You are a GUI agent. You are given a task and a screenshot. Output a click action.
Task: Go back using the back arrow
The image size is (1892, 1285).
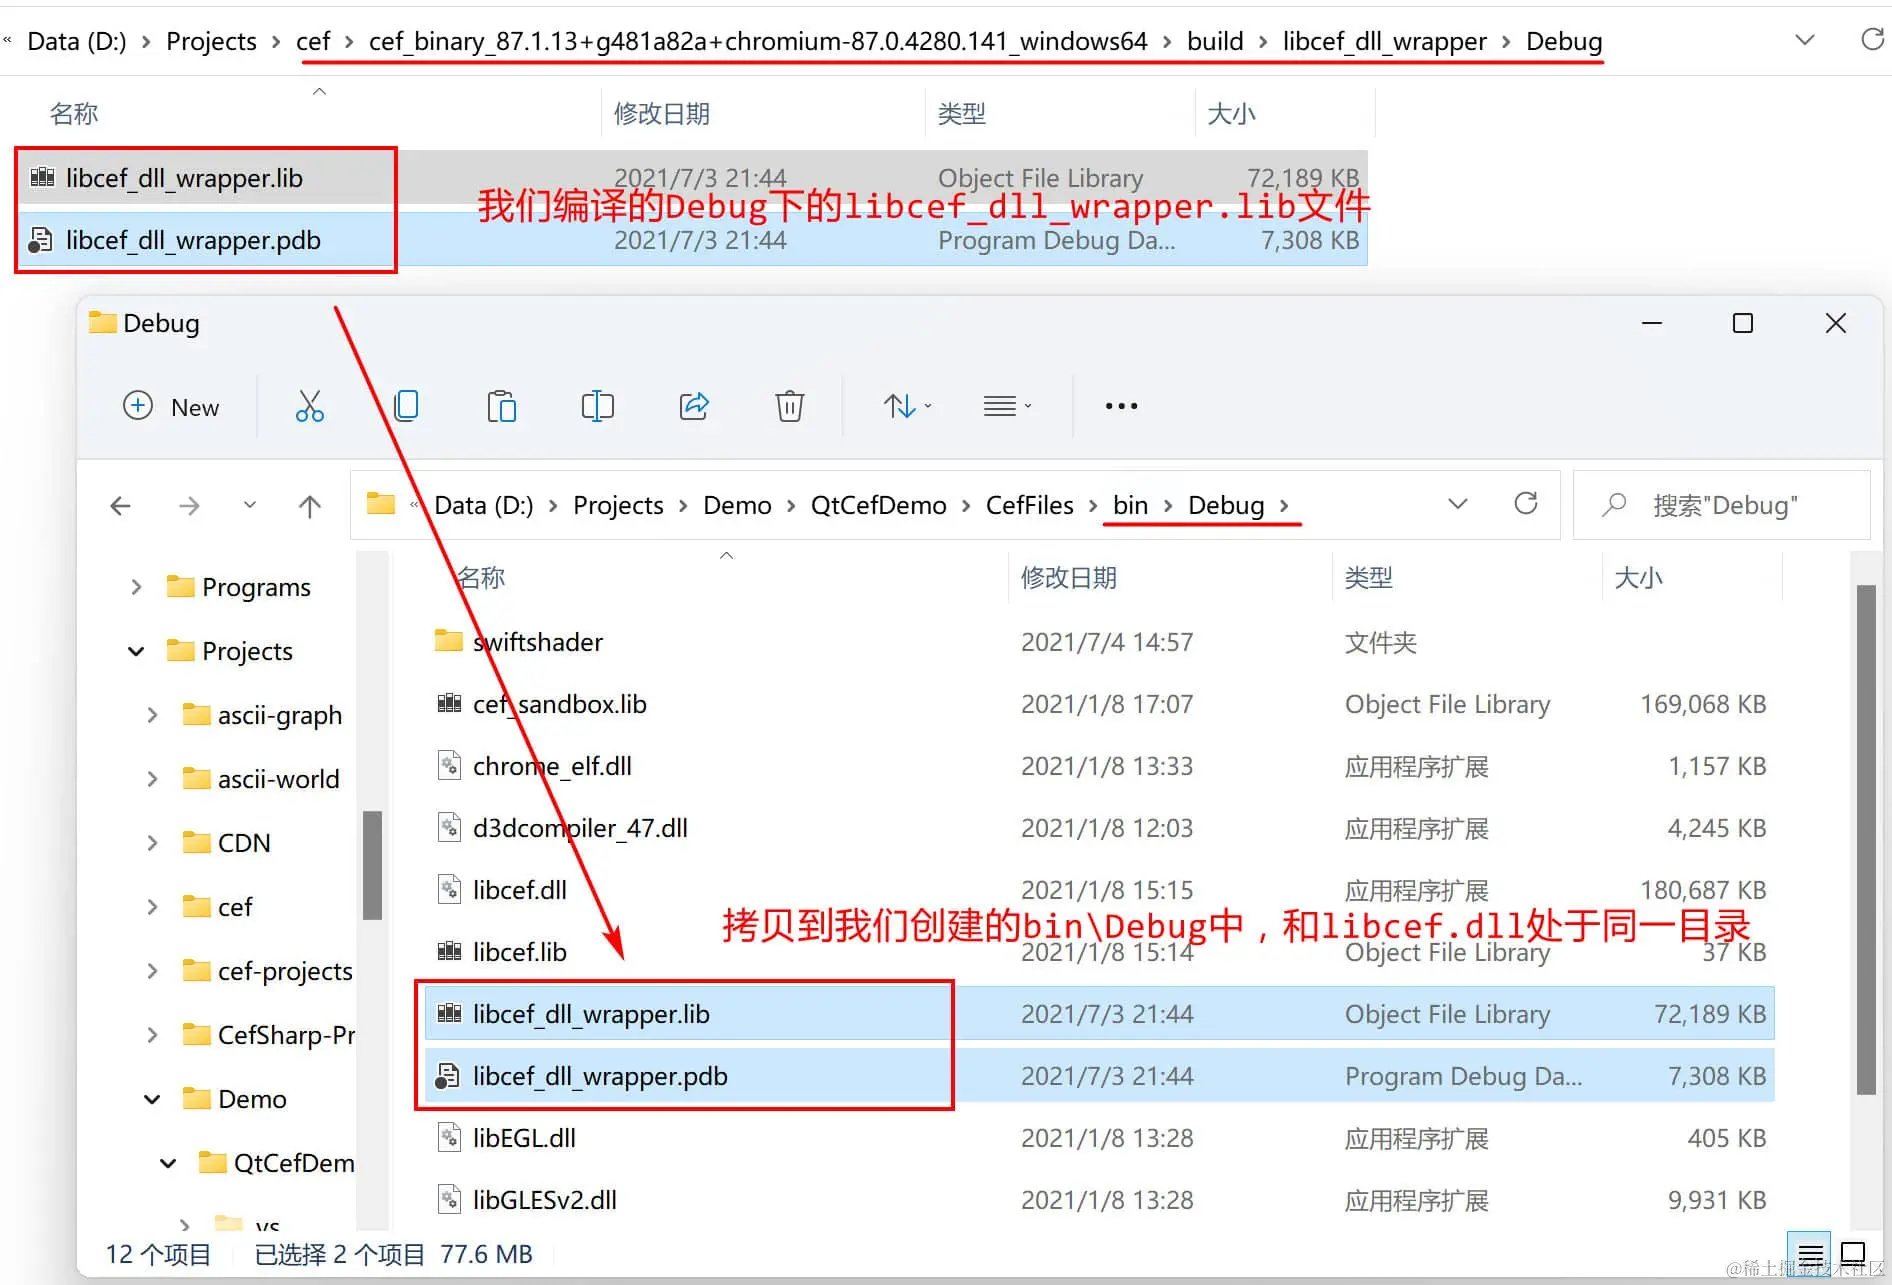(x=120, y=505)
